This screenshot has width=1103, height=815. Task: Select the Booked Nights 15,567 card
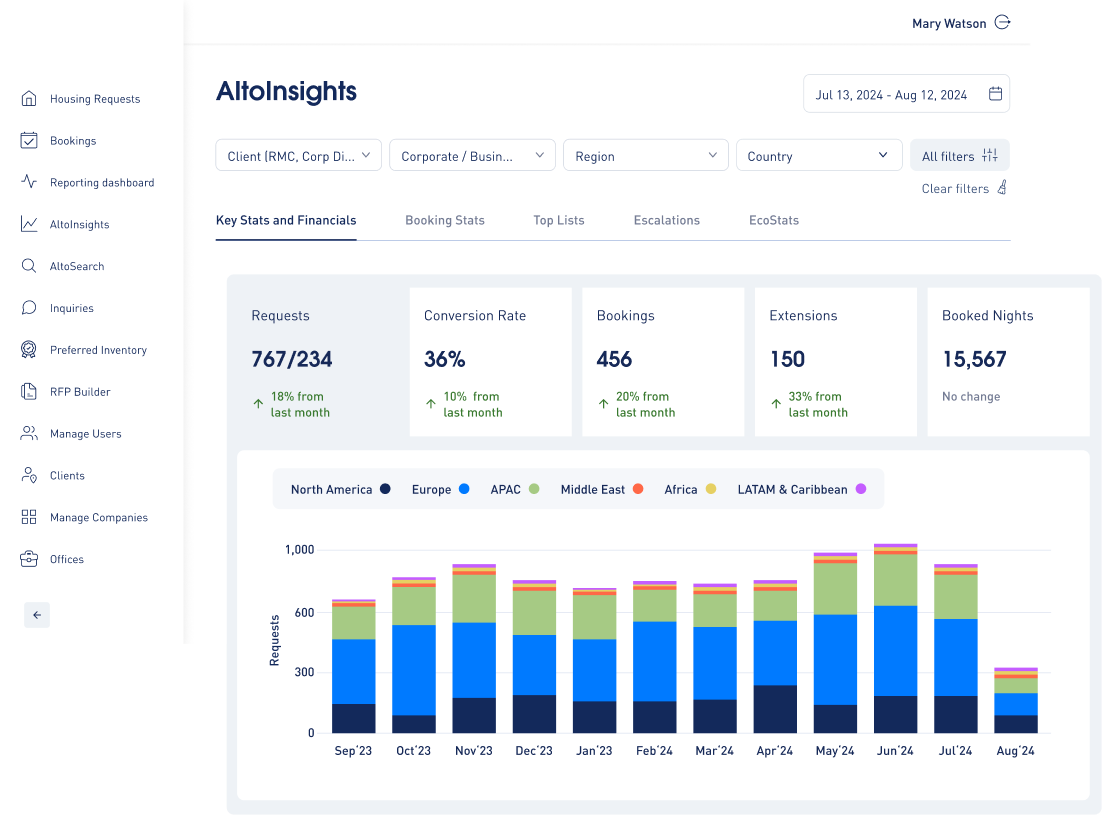click(x=1008, y=361)
